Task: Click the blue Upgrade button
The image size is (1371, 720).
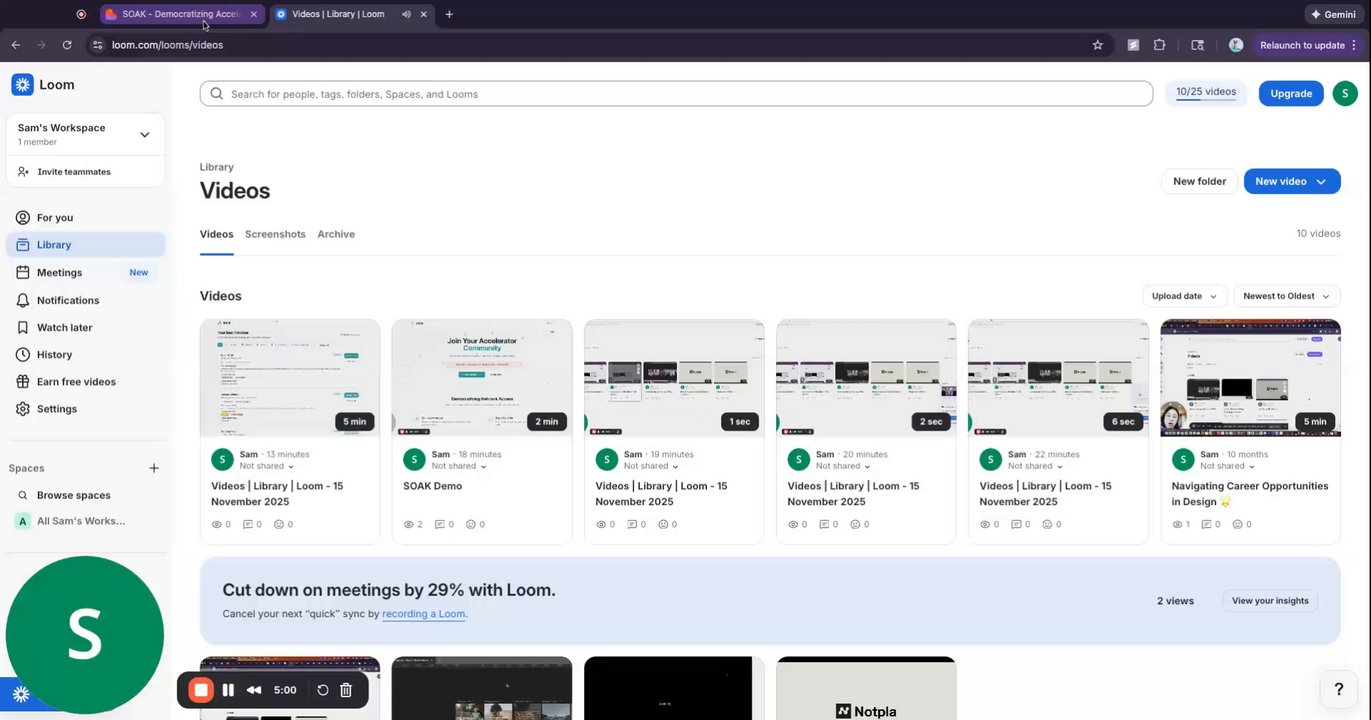Action: point(1291,93)
